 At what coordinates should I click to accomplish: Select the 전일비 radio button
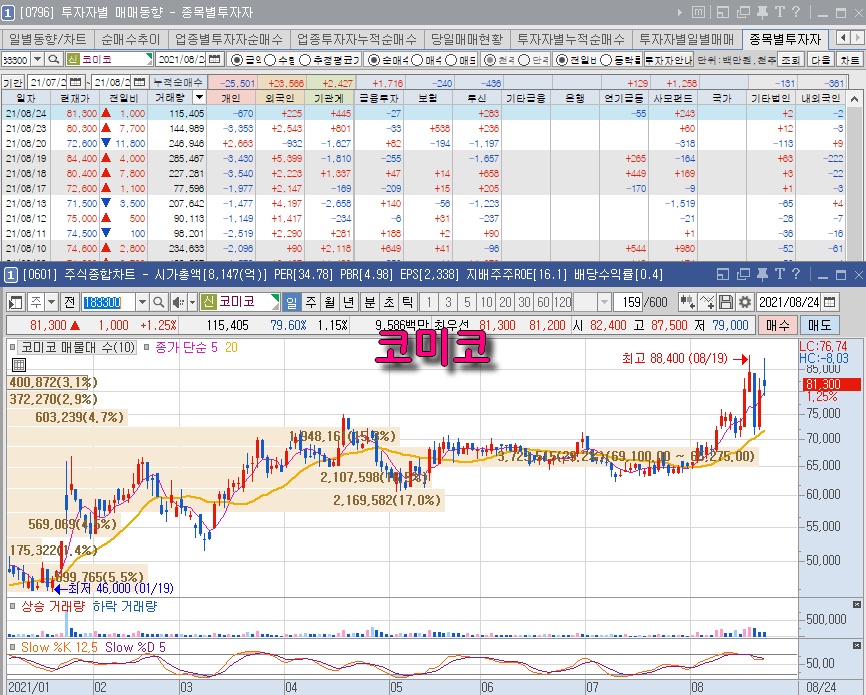(562, 60)
